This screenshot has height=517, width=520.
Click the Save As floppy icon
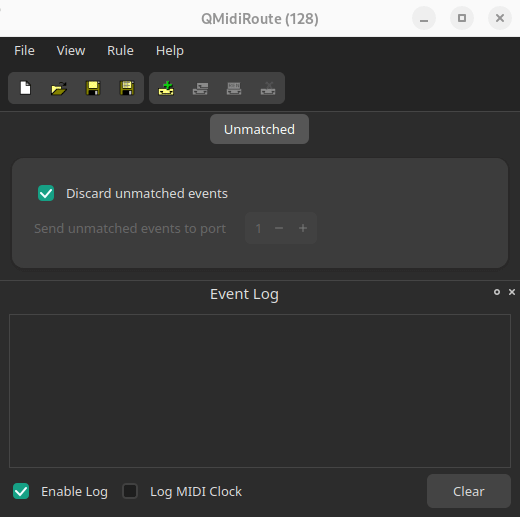coord(127,88)
